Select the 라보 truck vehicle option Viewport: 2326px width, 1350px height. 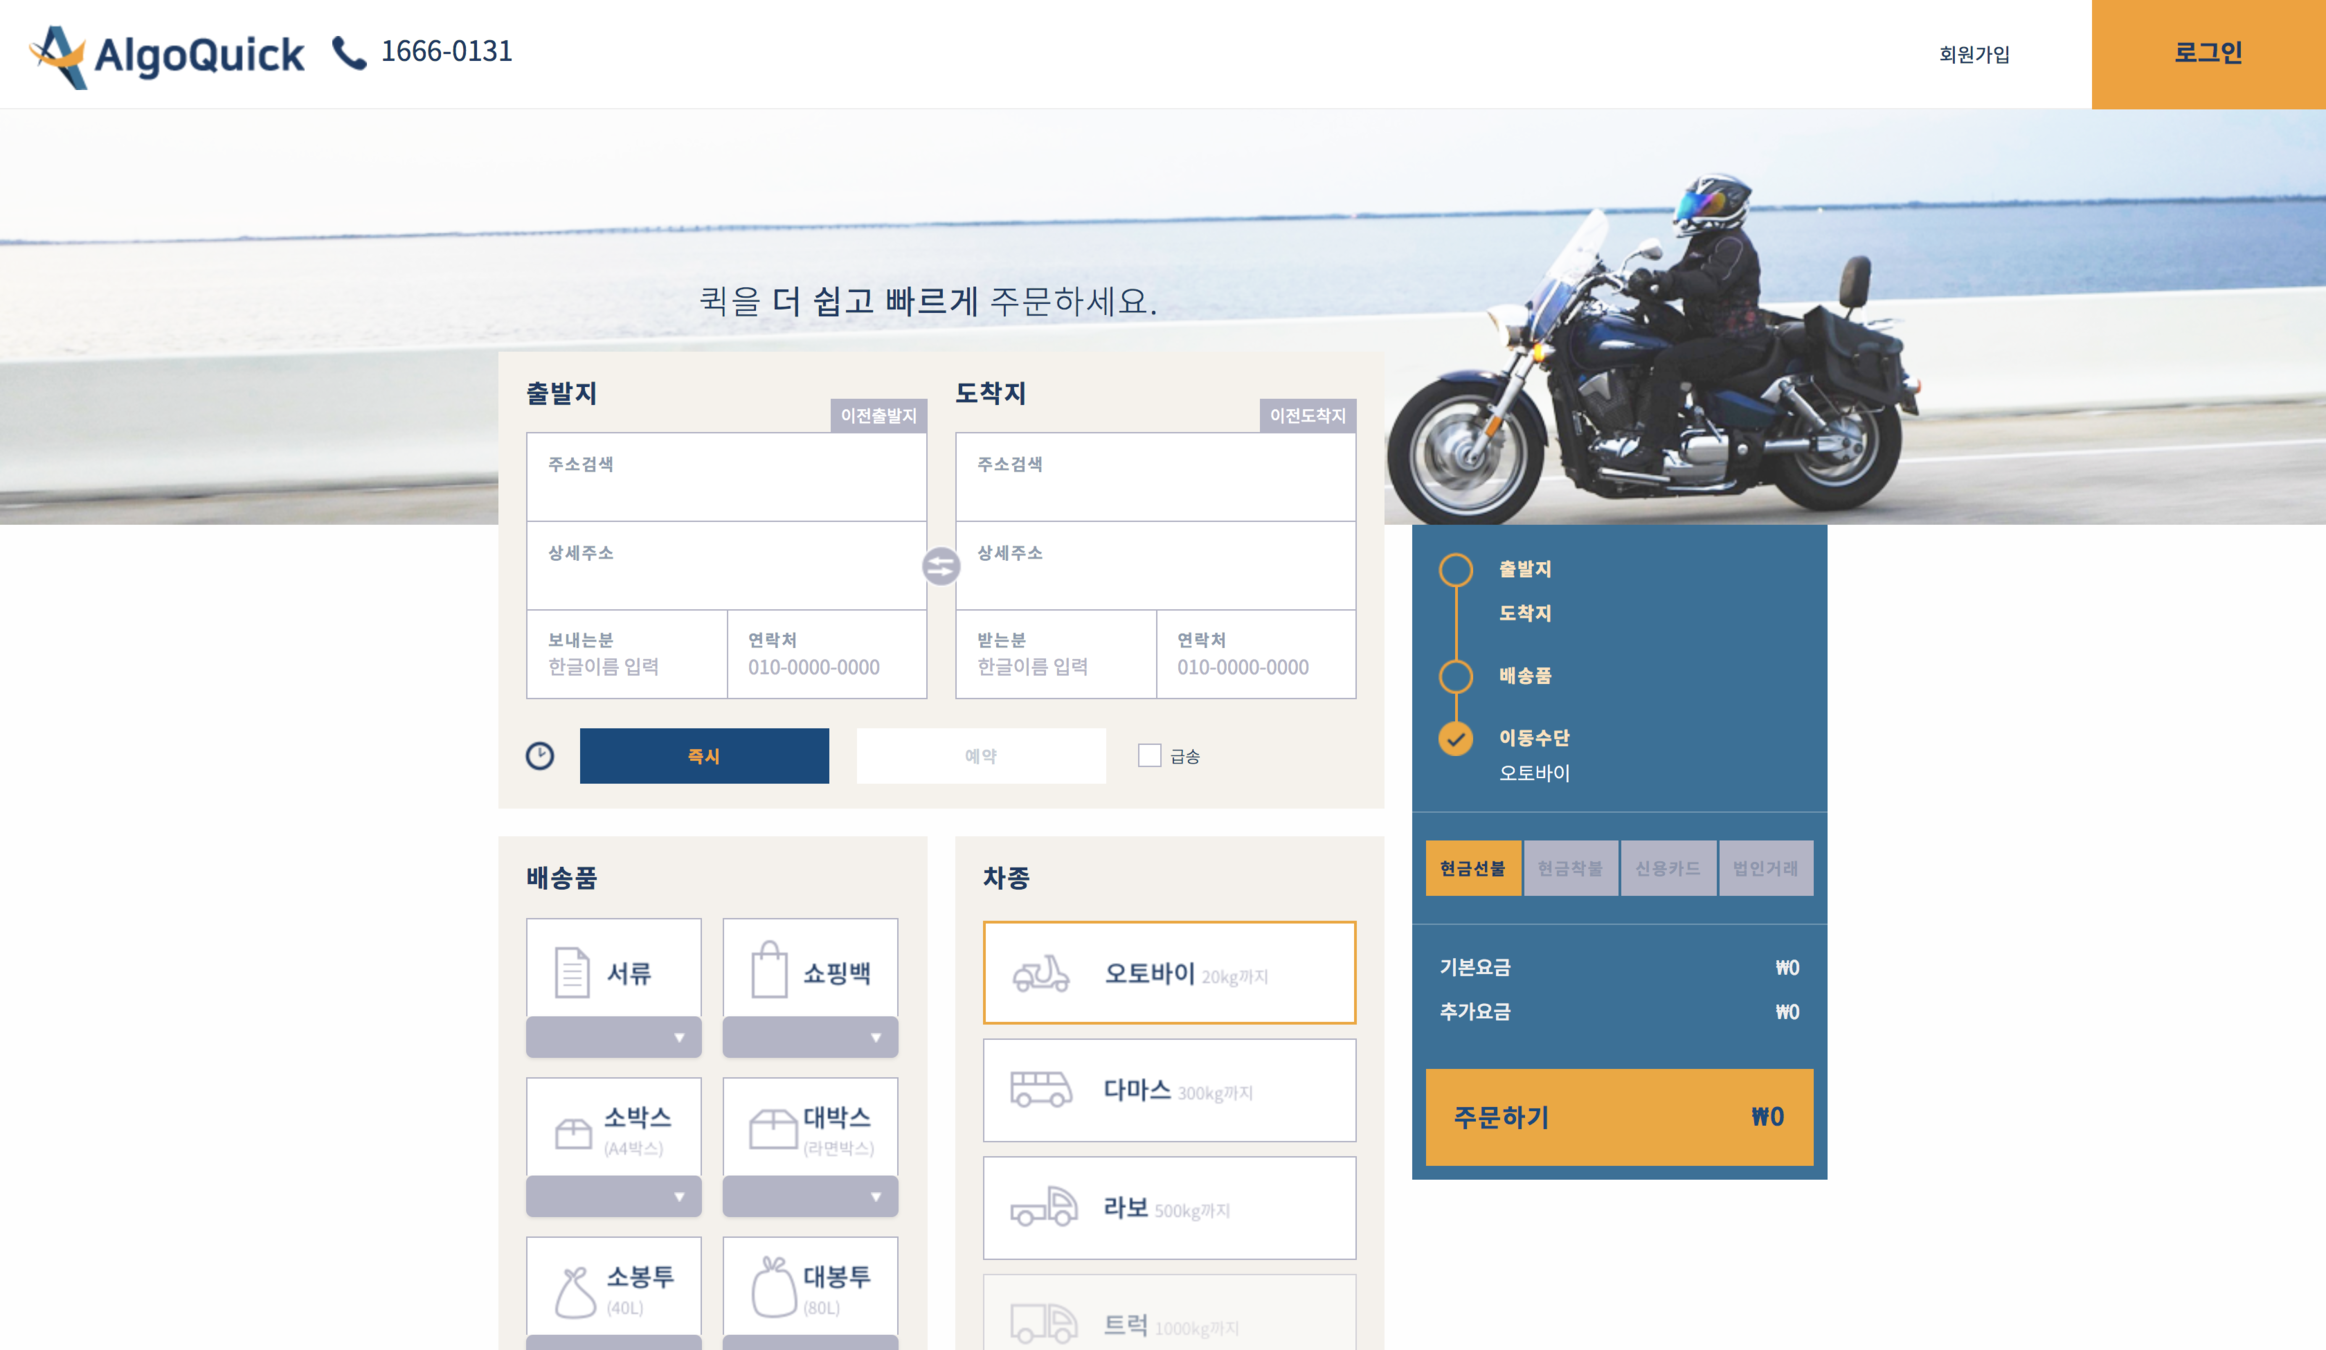click(x=1168, y=1208)
